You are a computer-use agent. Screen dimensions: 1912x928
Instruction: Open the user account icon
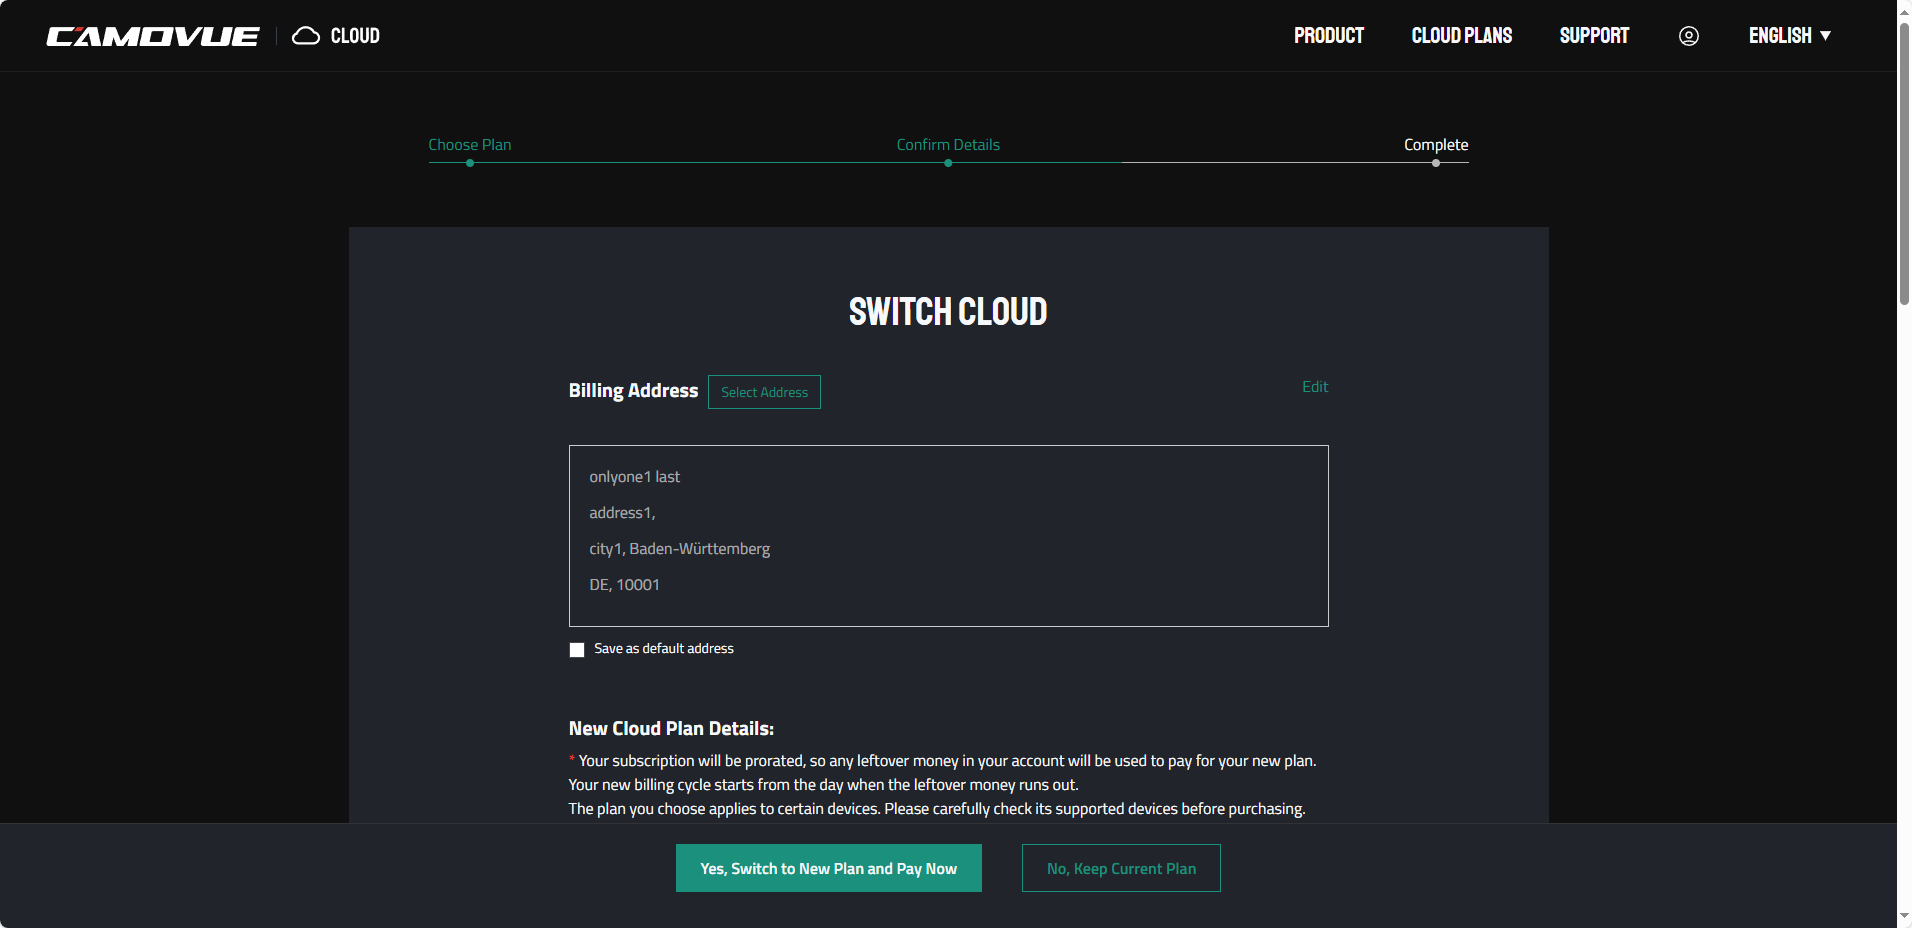[x=1689, y=36]
